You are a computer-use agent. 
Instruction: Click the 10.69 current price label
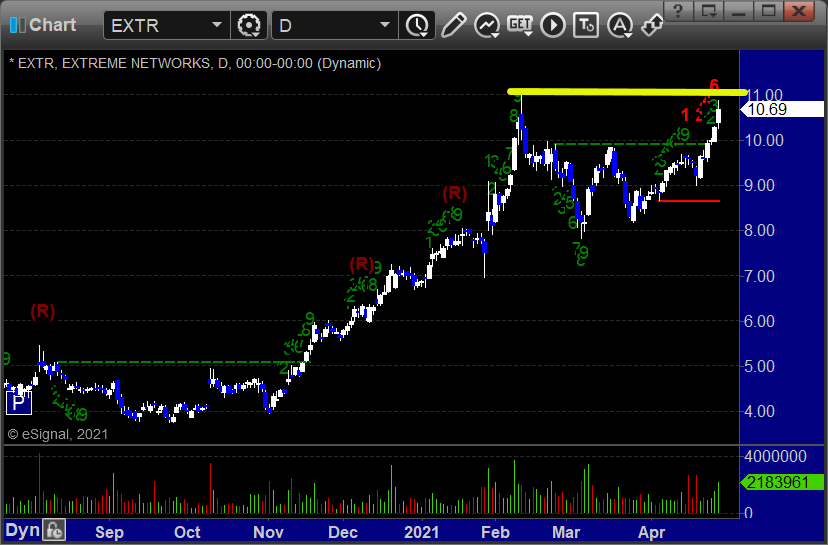click(783, 109)
